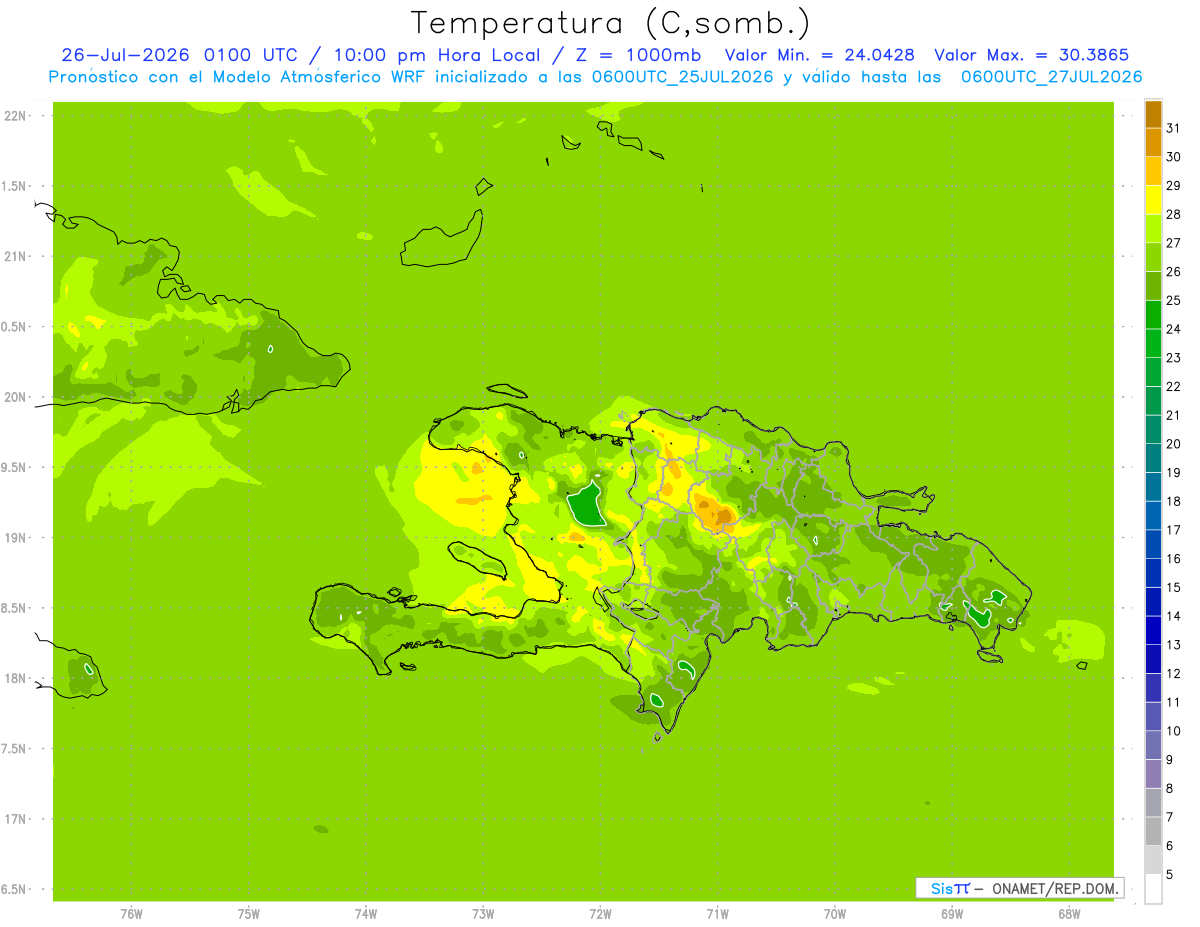Click the title Temperatura (C,somb.)

tap(610, 22)
